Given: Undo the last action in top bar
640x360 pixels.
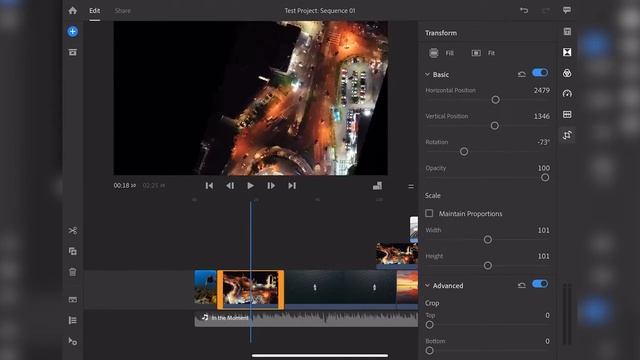Looking at the screenshot, I should click(x=524, y=11).
